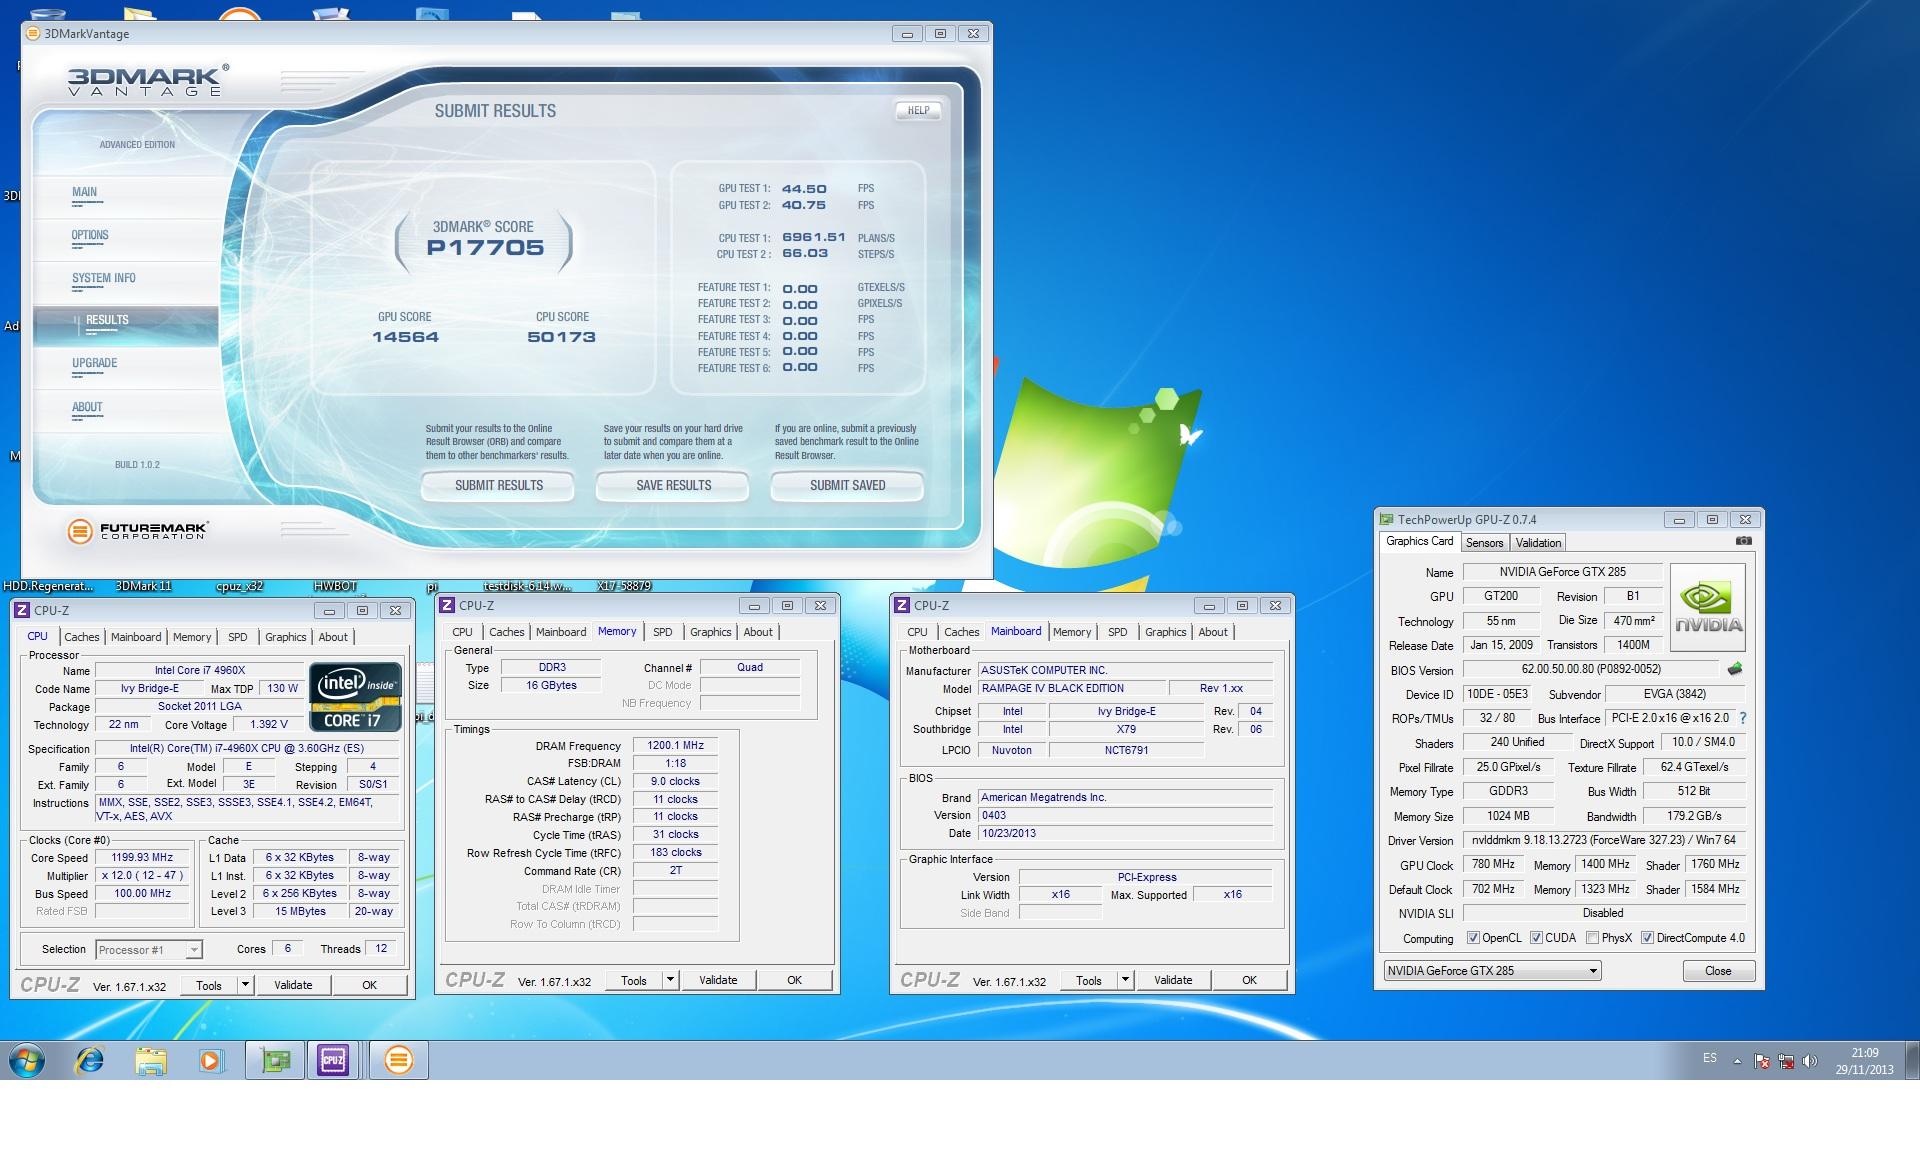The width and height of the screenshot is (1920, 1154).
Task: Open the Processor #1 selection dropdown
Action: coord(149,950)
